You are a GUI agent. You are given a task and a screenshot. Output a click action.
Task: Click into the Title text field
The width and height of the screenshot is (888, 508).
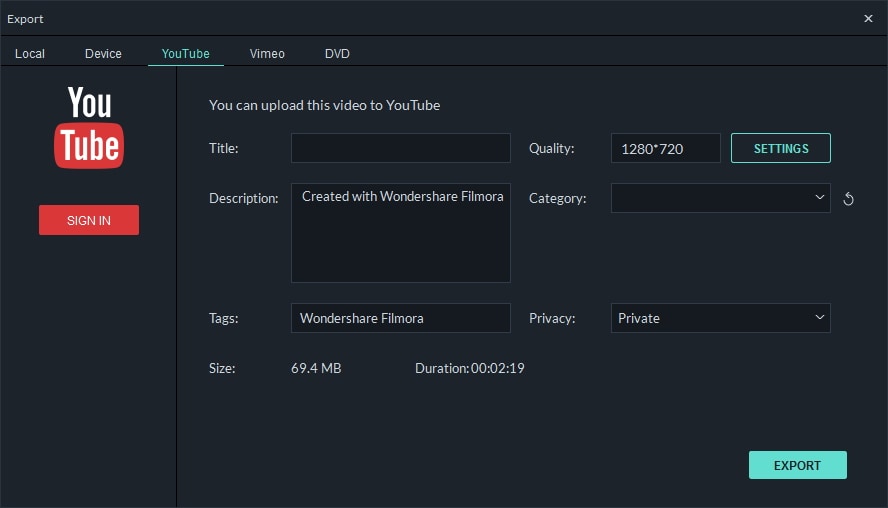pyautogui.click(x=400, y=148)
